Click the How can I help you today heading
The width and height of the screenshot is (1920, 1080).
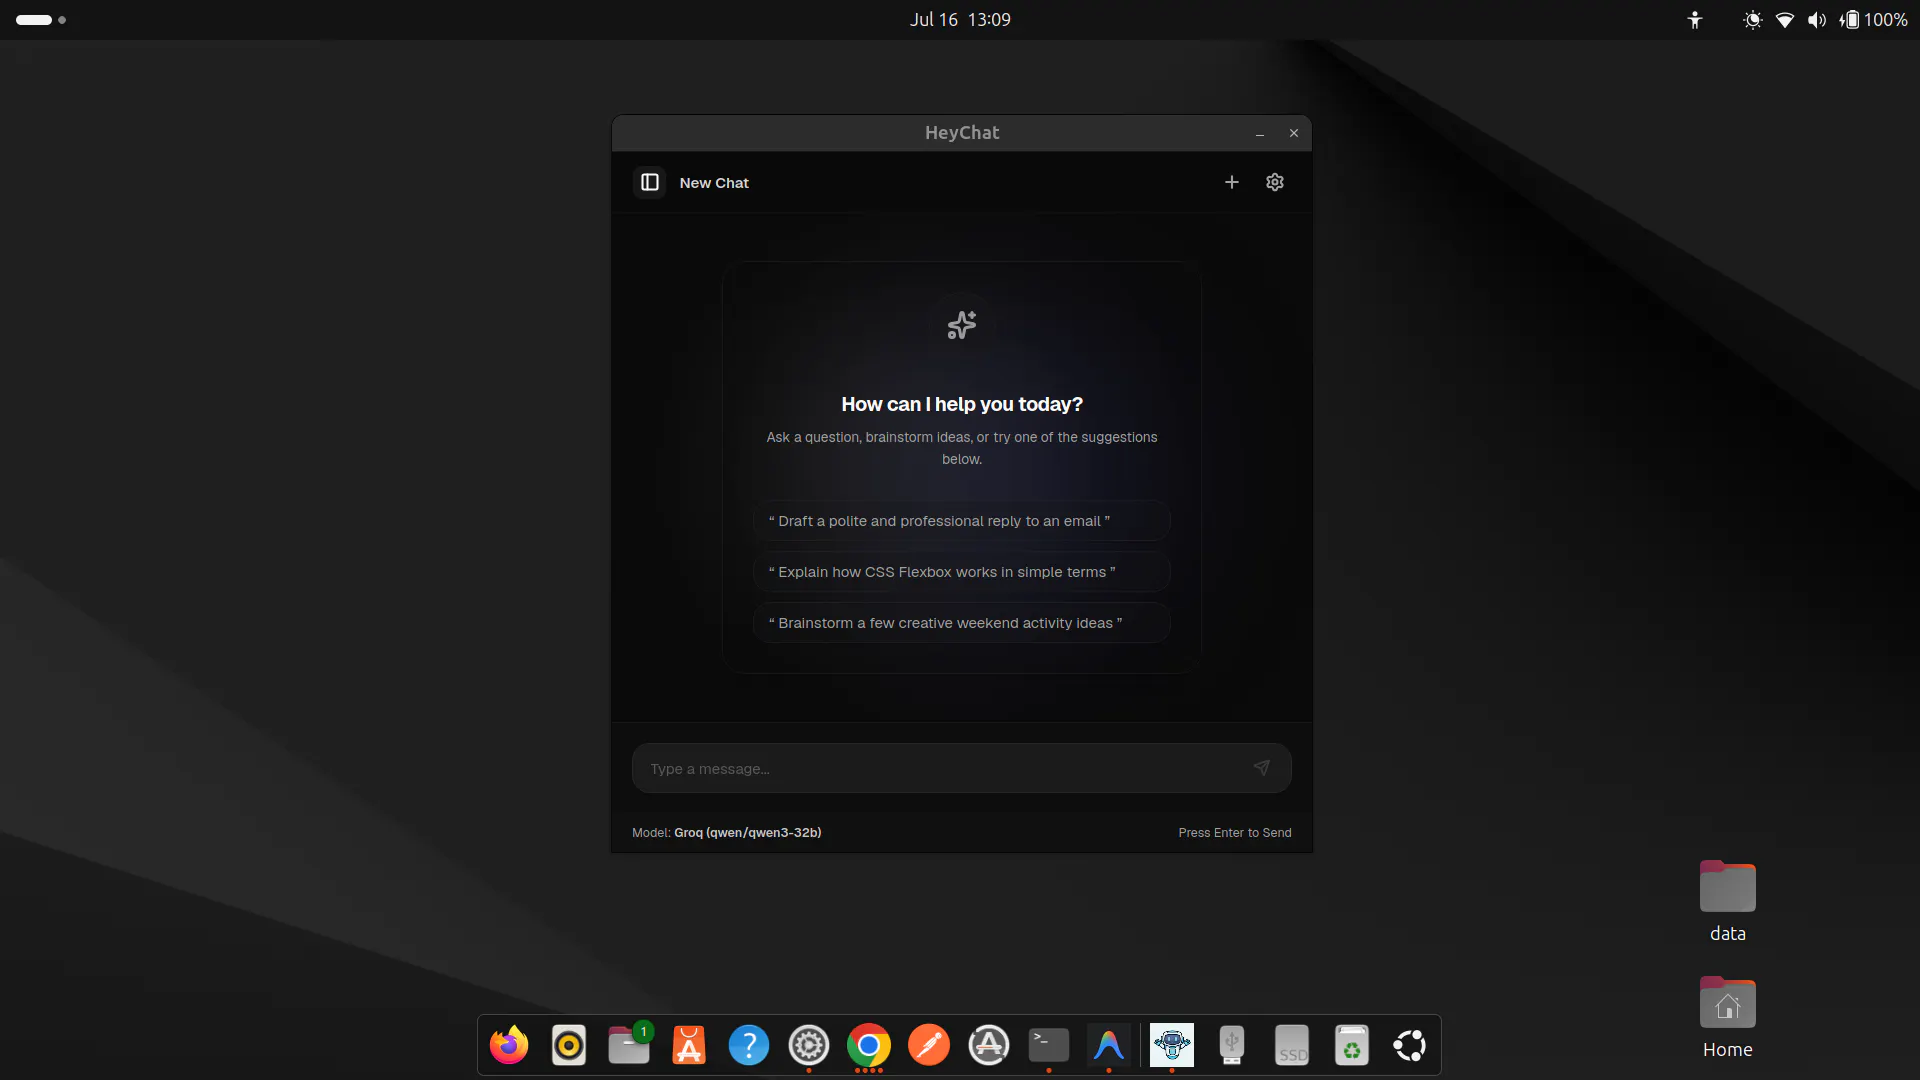coord(962,404)
